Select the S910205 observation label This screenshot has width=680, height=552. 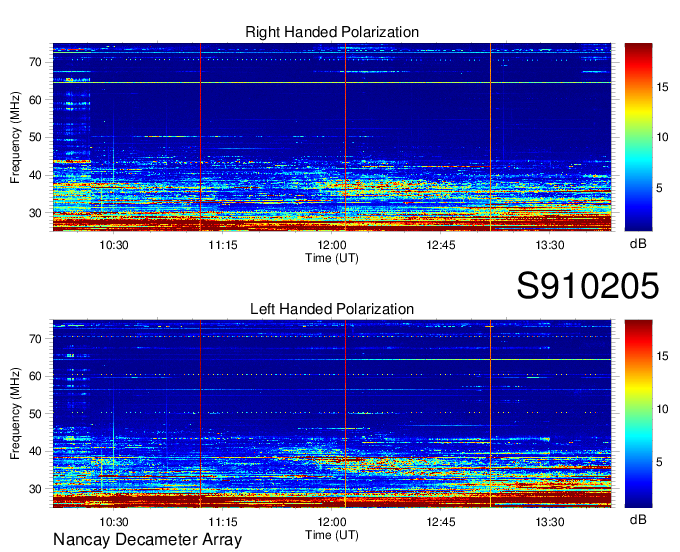(588, 286)
